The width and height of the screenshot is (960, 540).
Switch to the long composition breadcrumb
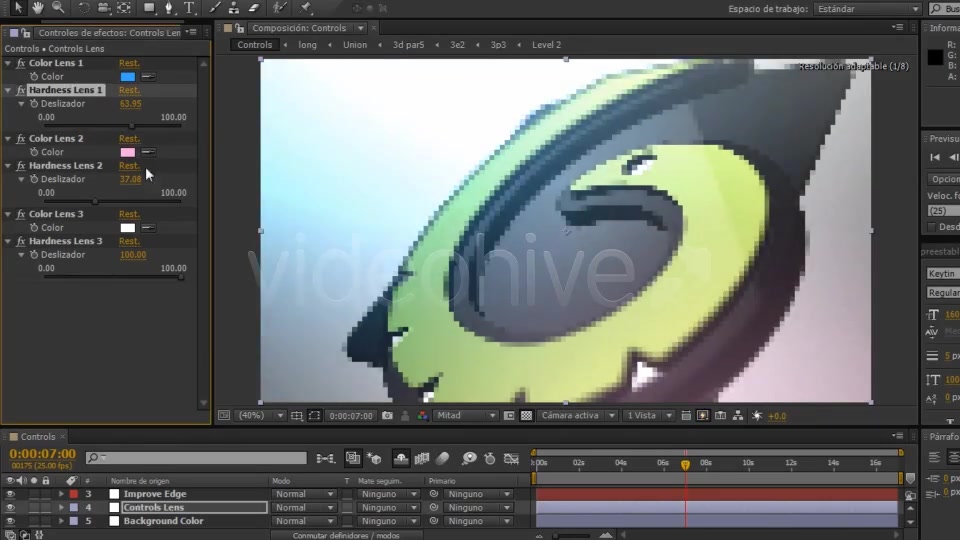pos(307,45)
